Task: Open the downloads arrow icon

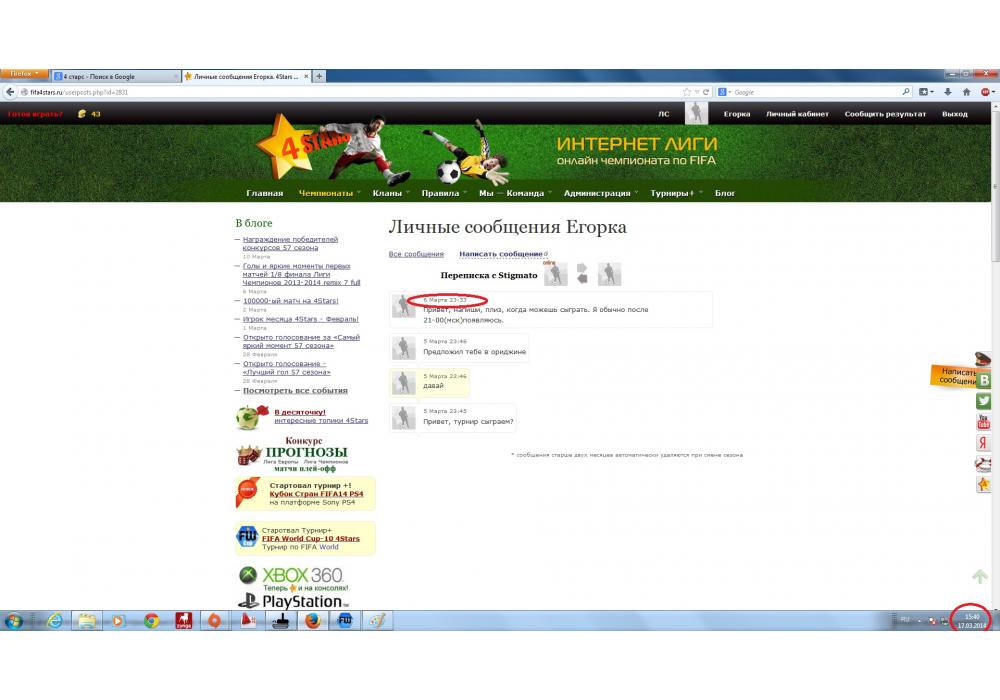Action: tap(948, 92)
